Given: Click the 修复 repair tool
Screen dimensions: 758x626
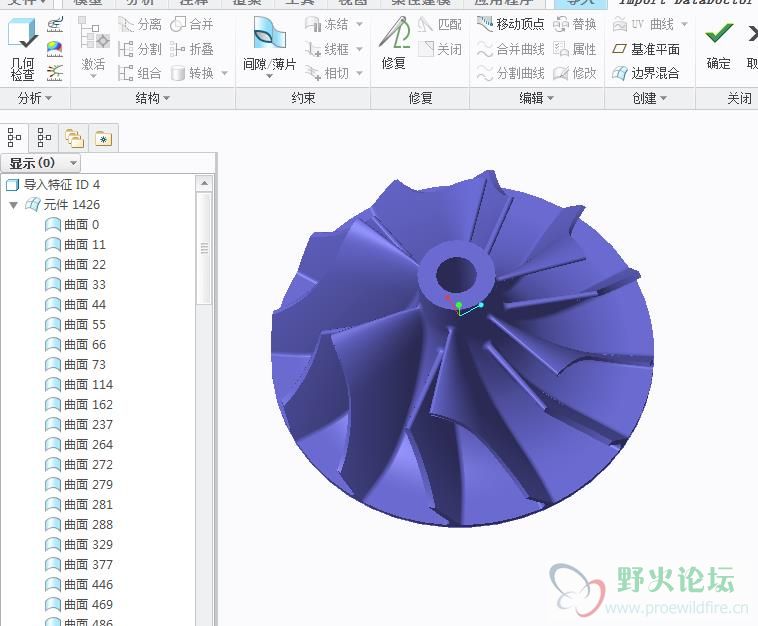Looking at the screenshot, I should [394, 44].
